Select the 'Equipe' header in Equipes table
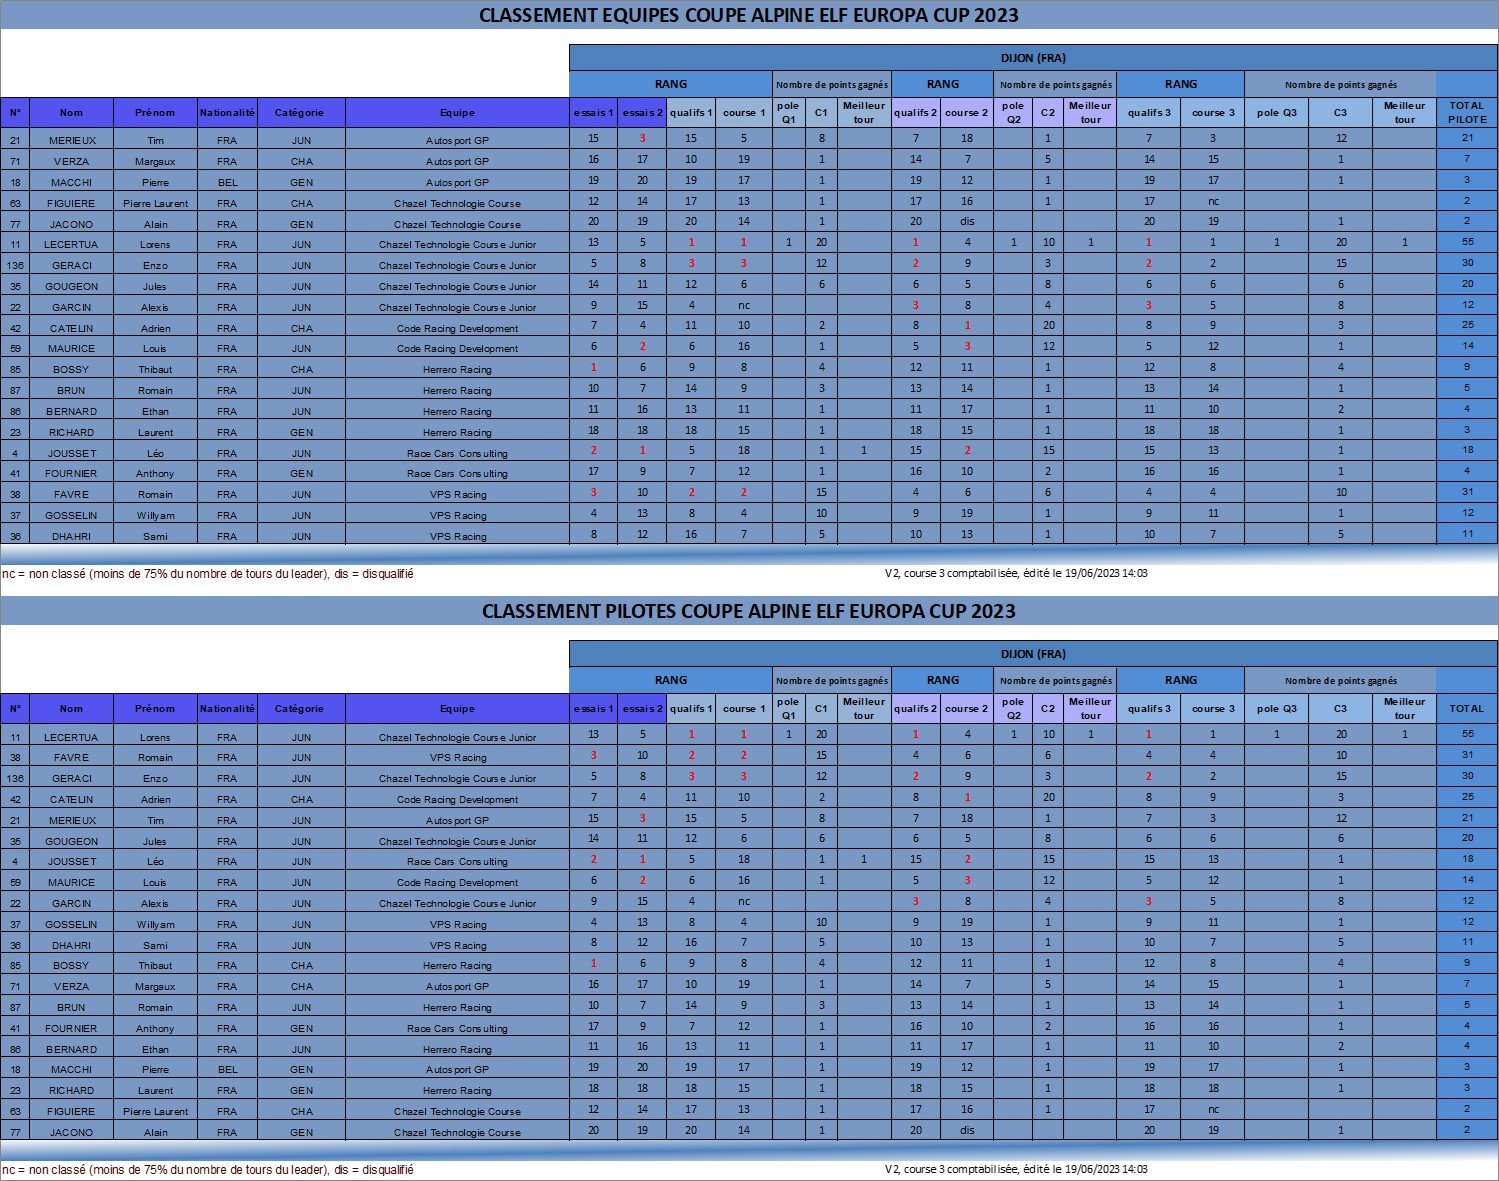1499x1181 pixels. 457,113
